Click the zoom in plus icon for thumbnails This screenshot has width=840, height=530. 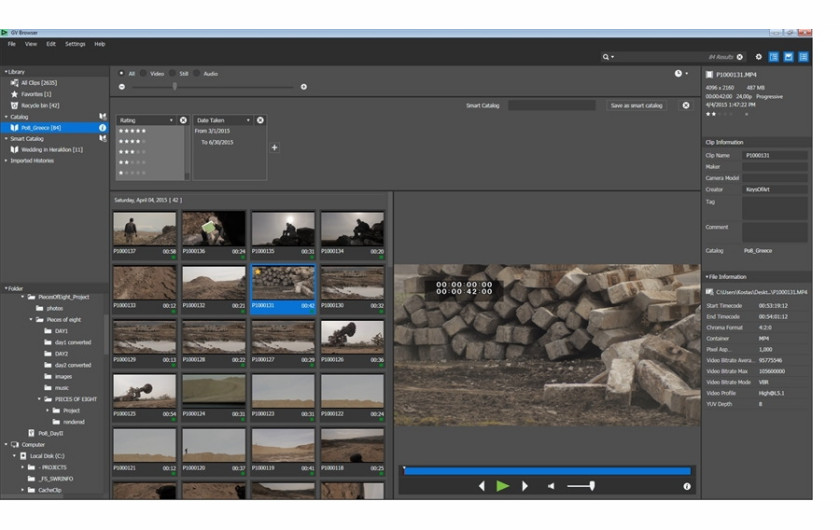click(x=304, y=87)
